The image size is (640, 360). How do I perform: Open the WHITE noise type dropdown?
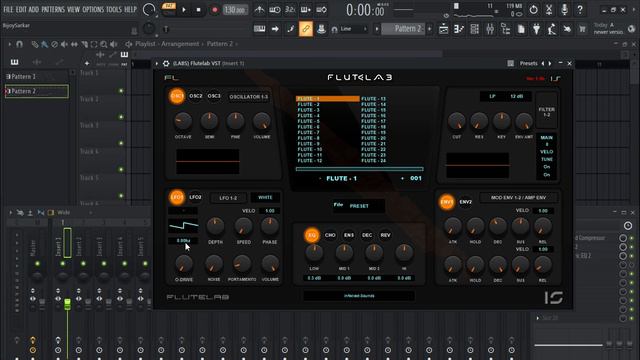click(x=265, y=198)
